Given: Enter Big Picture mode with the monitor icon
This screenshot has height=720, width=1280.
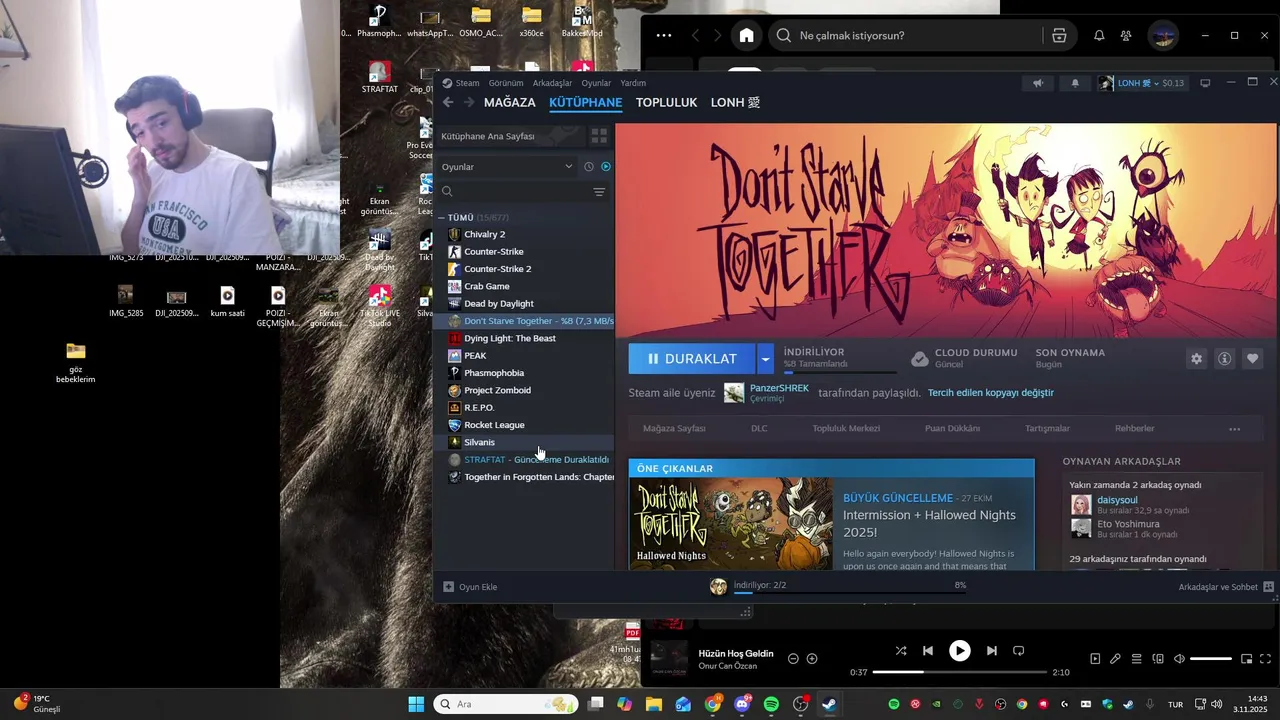Looking at the screenshot, I should (1205, 83).
